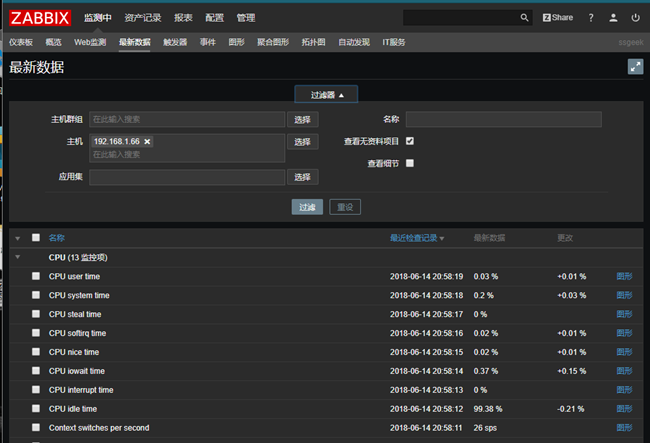
Task: Open the 配置 top menu
Action: 214,18
